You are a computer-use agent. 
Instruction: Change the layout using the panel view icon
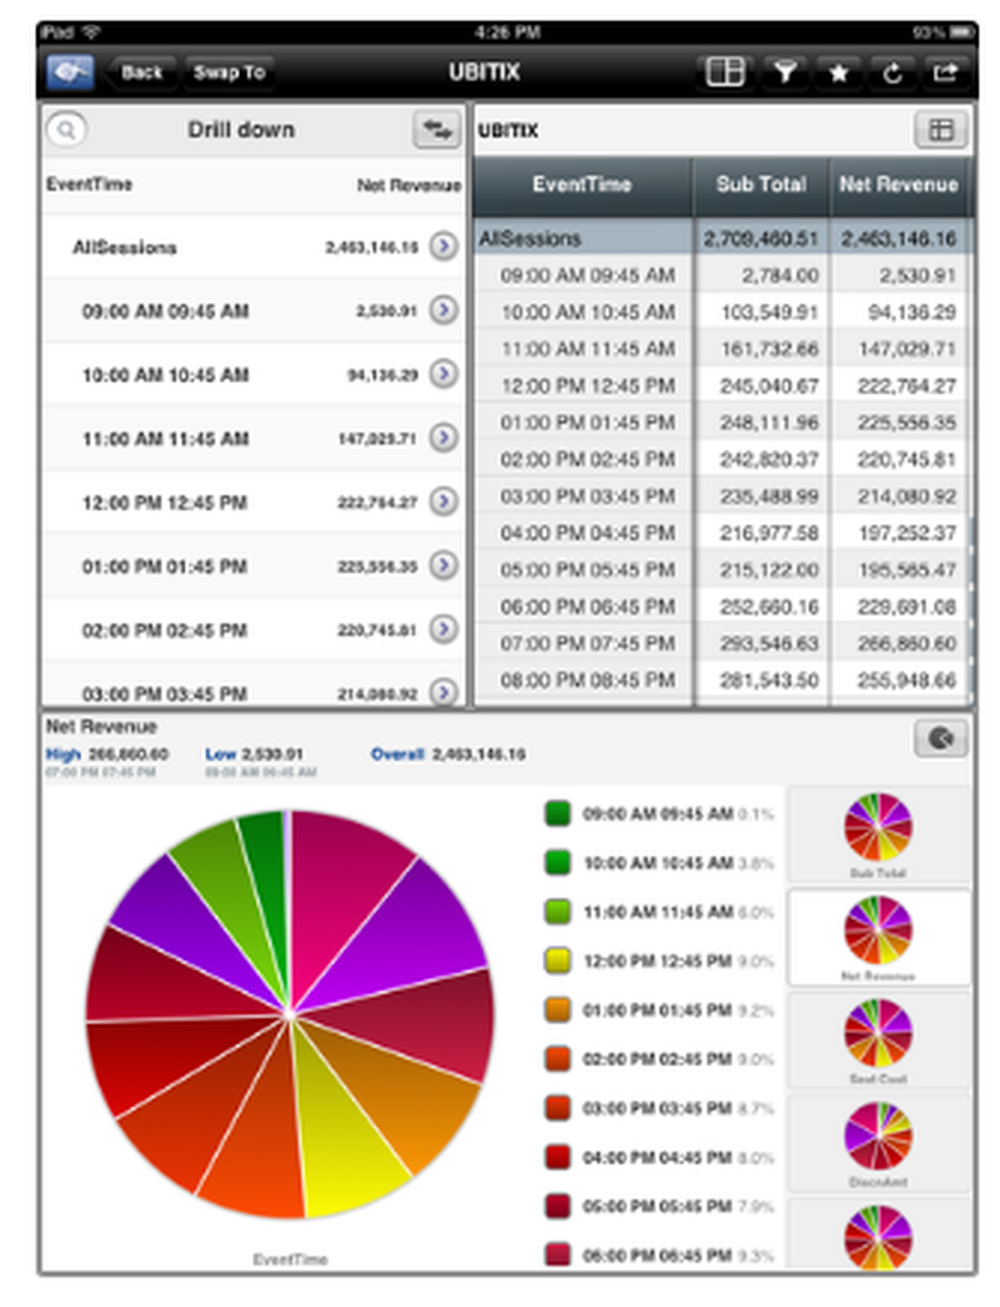[728, 71]
